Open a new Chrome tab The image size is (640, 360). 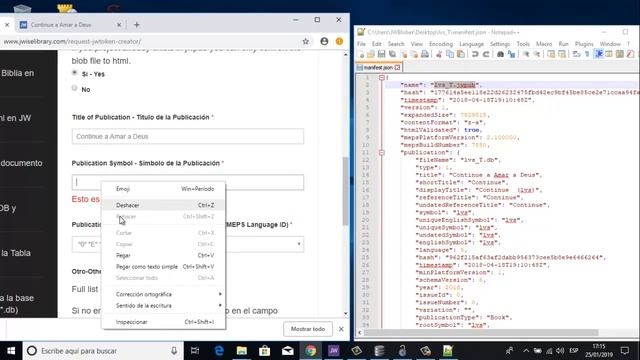(x=136, y=25)
